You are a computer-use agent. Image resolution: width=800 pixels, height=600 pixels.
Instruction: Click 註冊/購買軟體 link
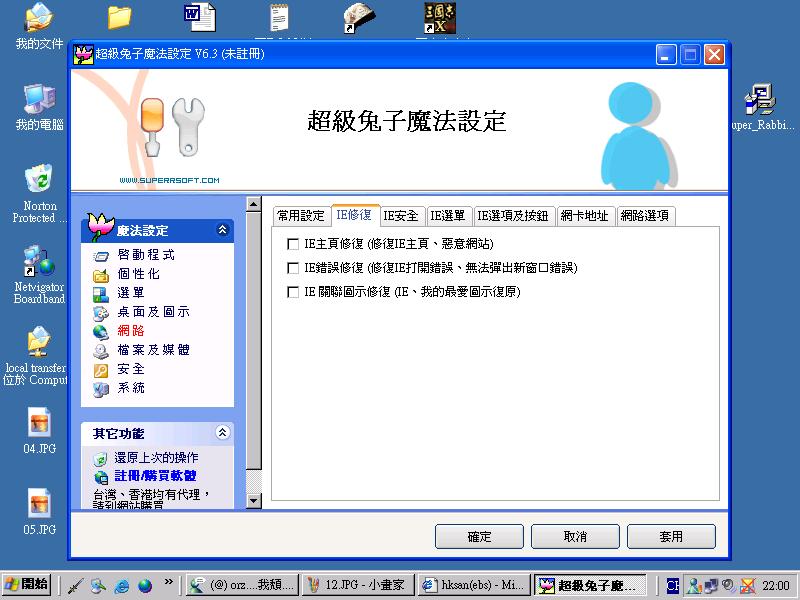155,476
